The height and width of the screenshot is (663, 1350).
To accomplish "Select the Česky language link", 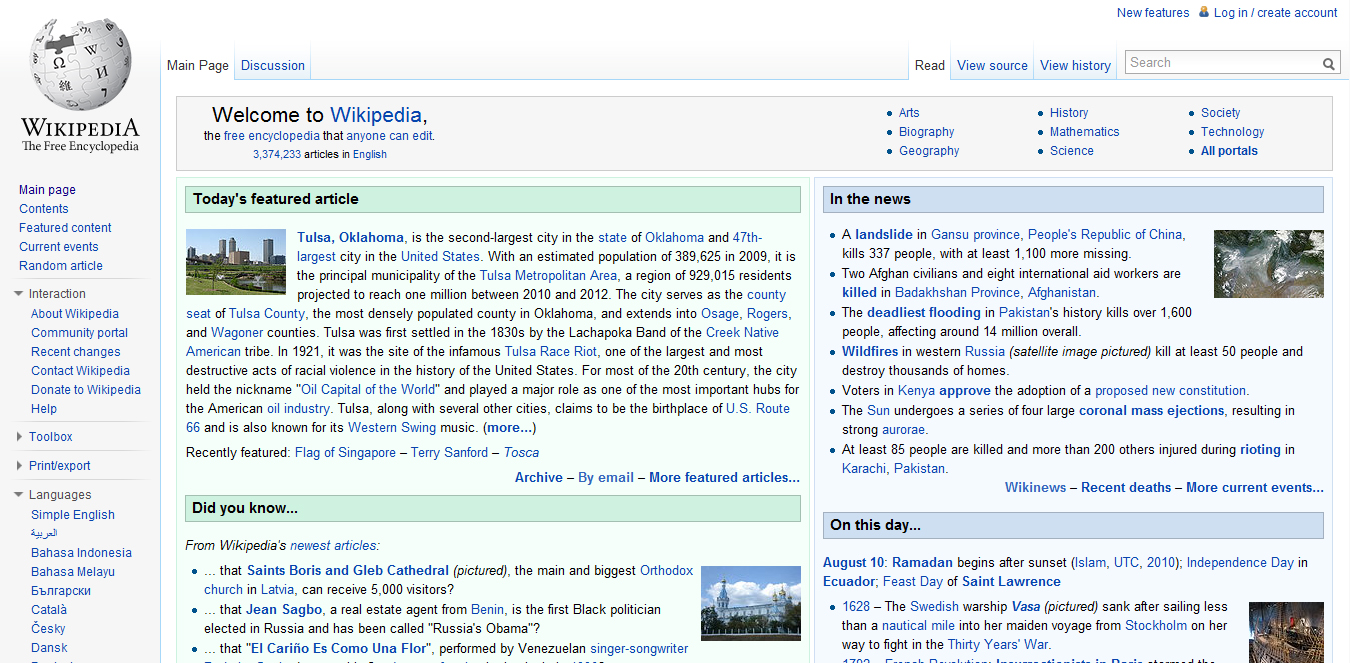I will point(48,629).
